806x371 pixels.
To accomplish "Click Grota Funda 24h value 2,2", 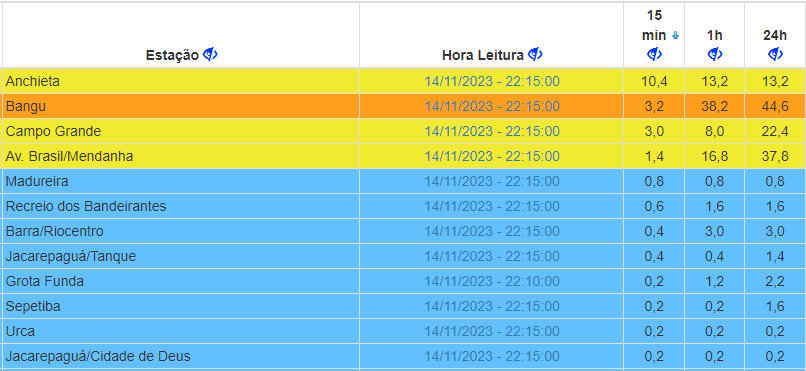I will 775,282.
